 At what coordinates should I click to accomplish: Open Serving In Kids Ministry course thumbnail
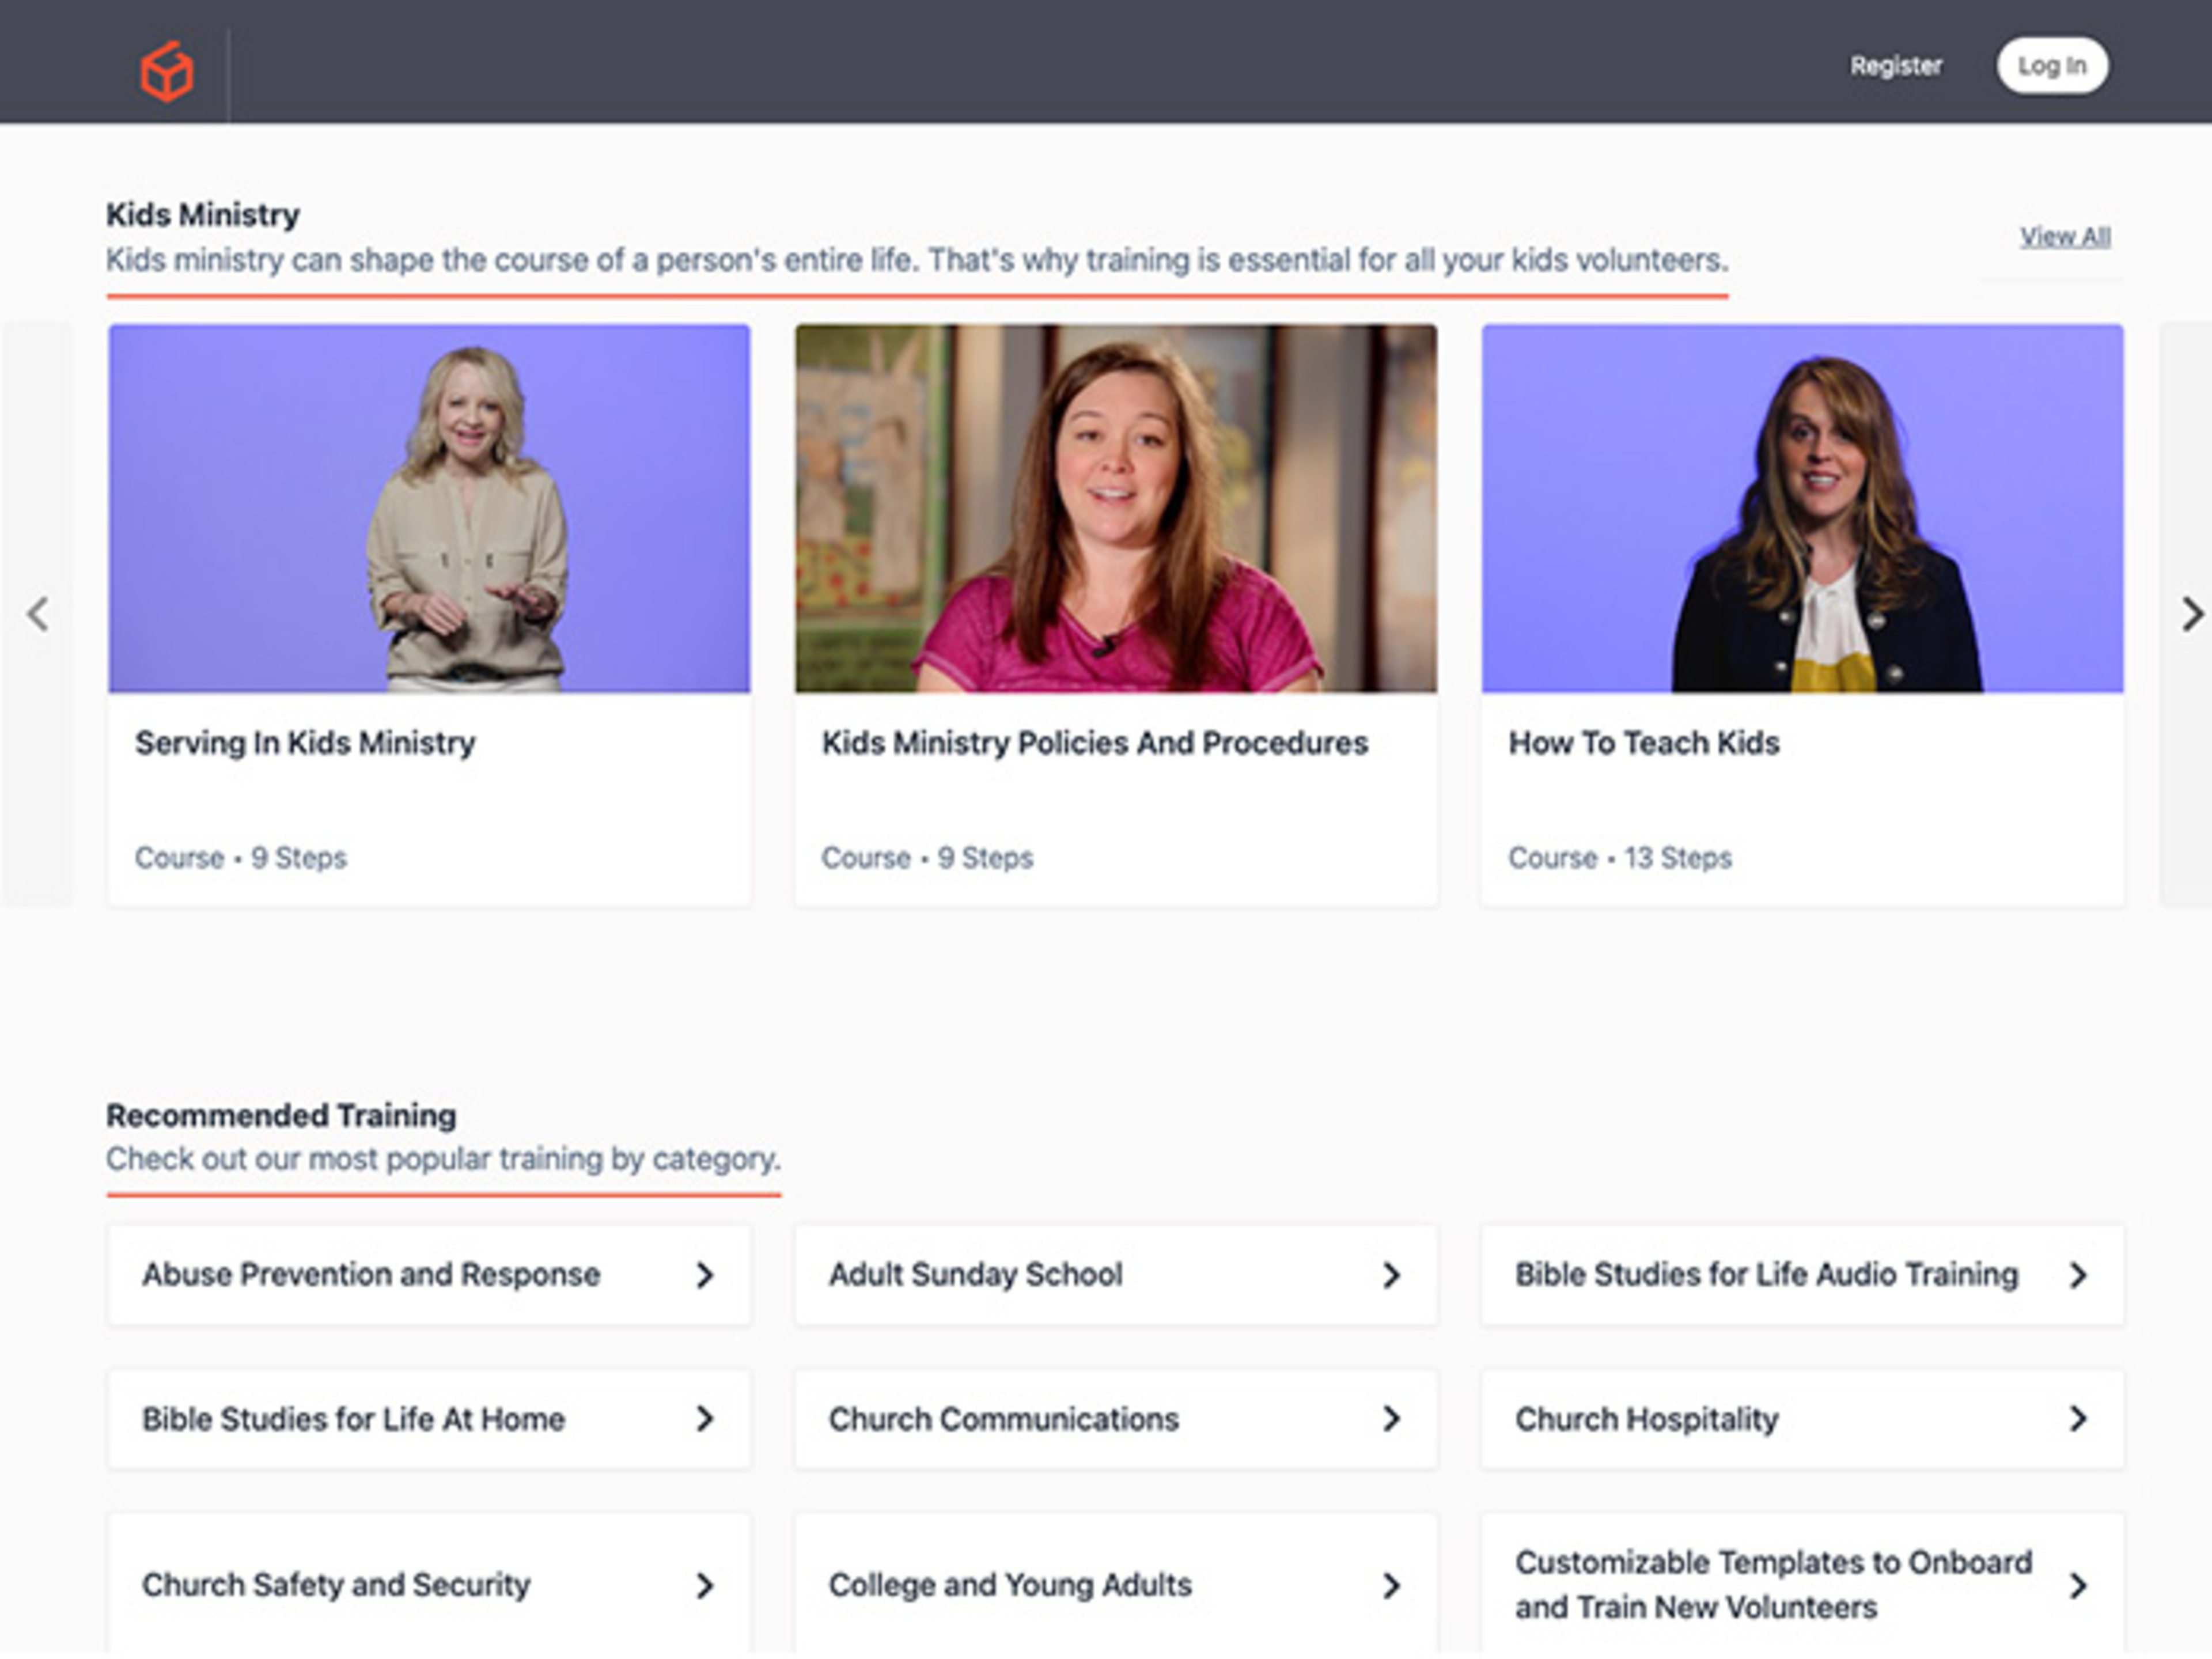pyautogui.click(x=429, y=508)
